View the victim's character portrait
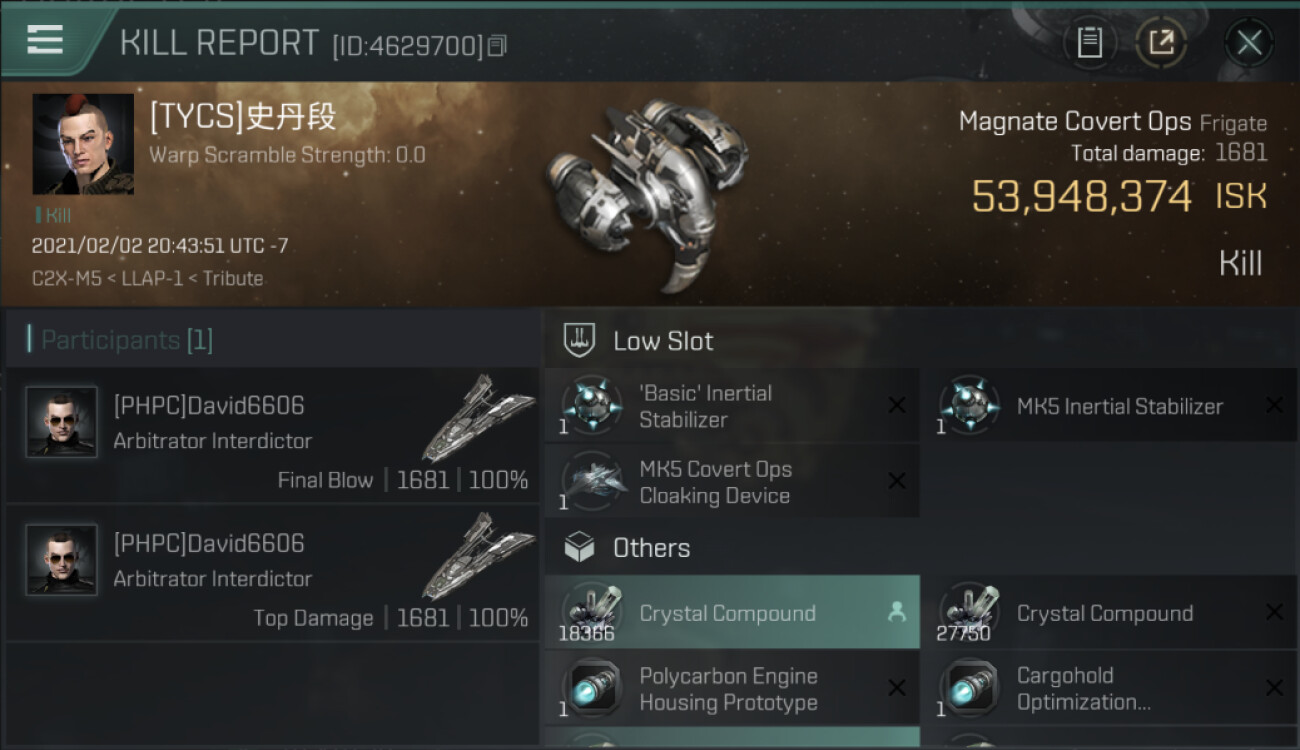The image size is (1300, 750). (x=83, y=144)
